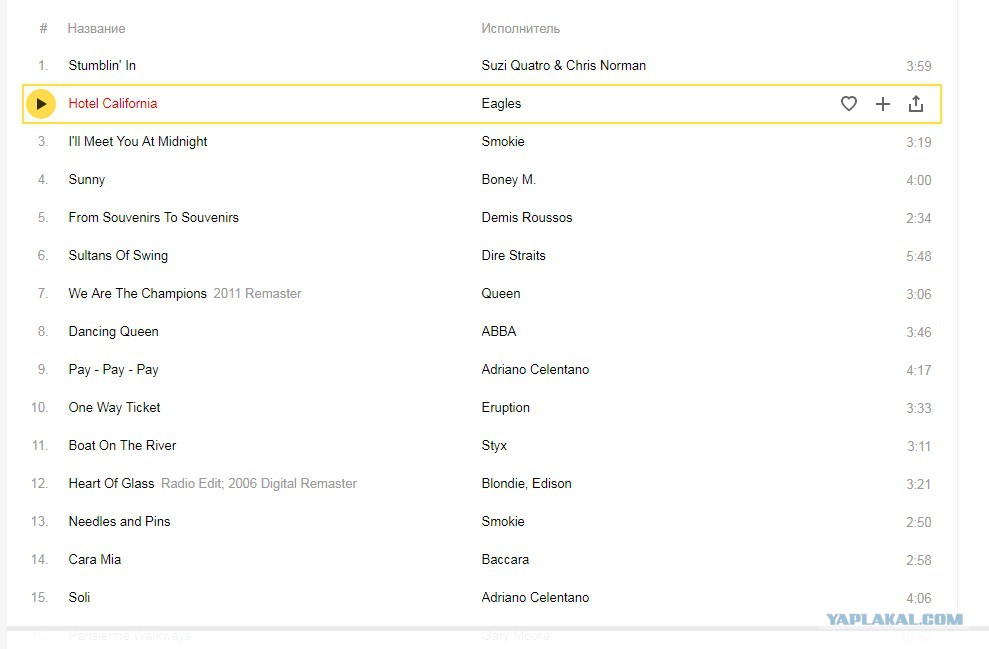The height and width of the screenshot is (649, 989).
Task: Click the 5:48 duration of Sultans Of Swing
Action: pos(918,256)
